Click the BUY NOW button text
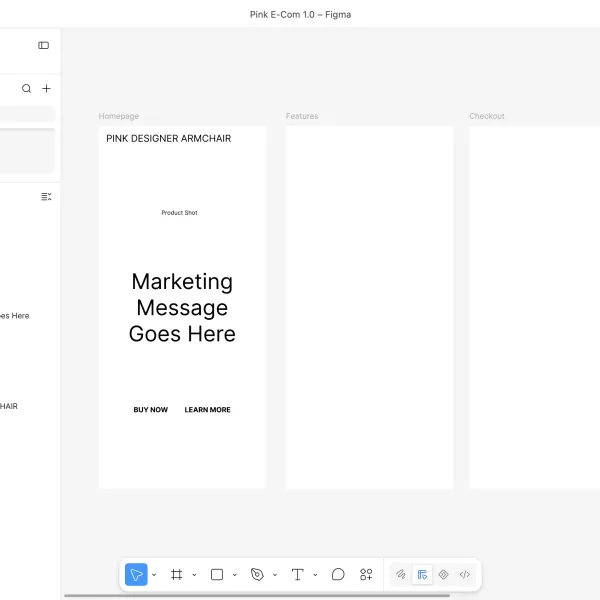 (x=151, y=409)
